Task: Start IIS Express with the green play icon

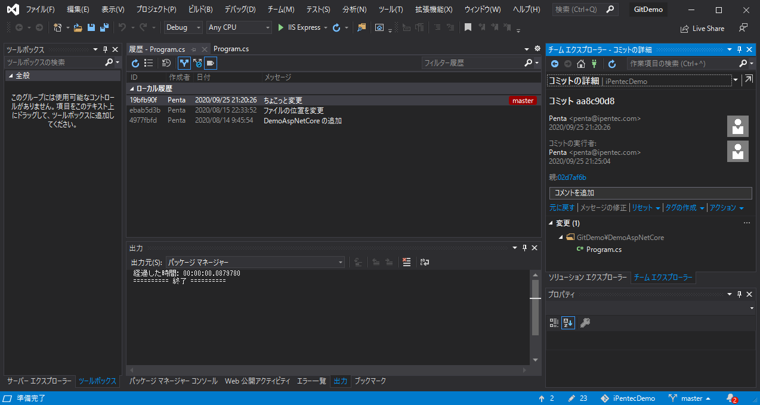Action: [281, 28]
